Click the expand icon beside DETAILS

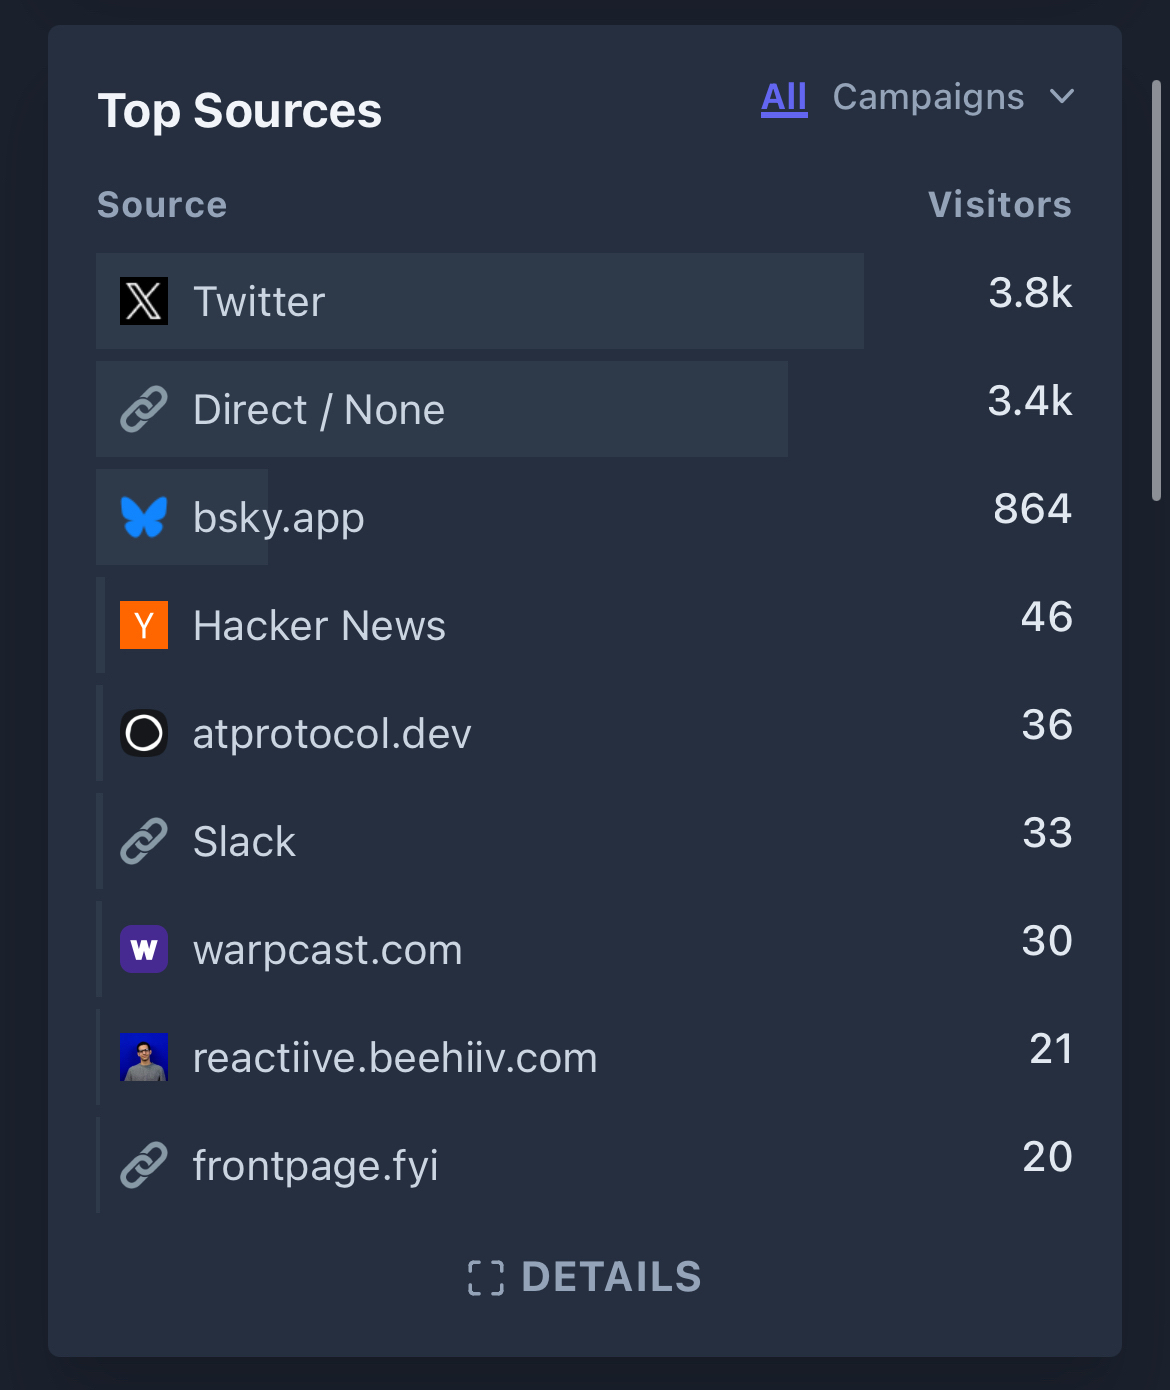486,1278
